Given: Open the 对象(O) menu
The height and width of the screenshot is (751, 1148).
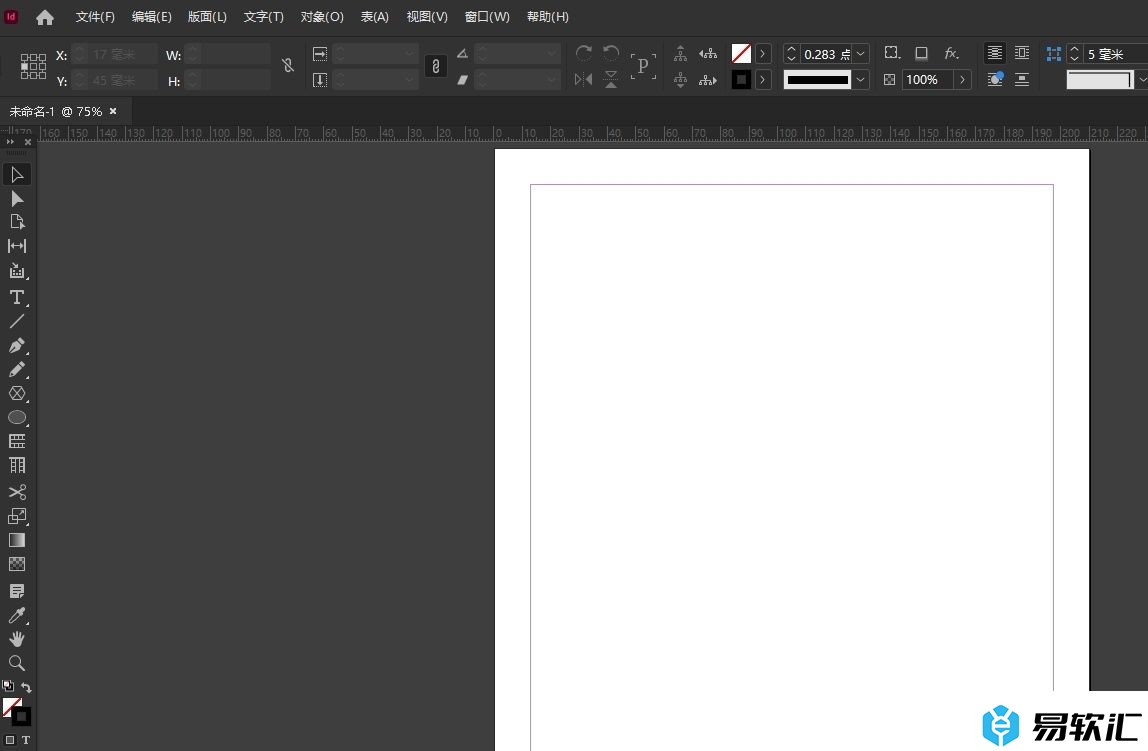Looking at the screenshot, I should pos(322,17).
